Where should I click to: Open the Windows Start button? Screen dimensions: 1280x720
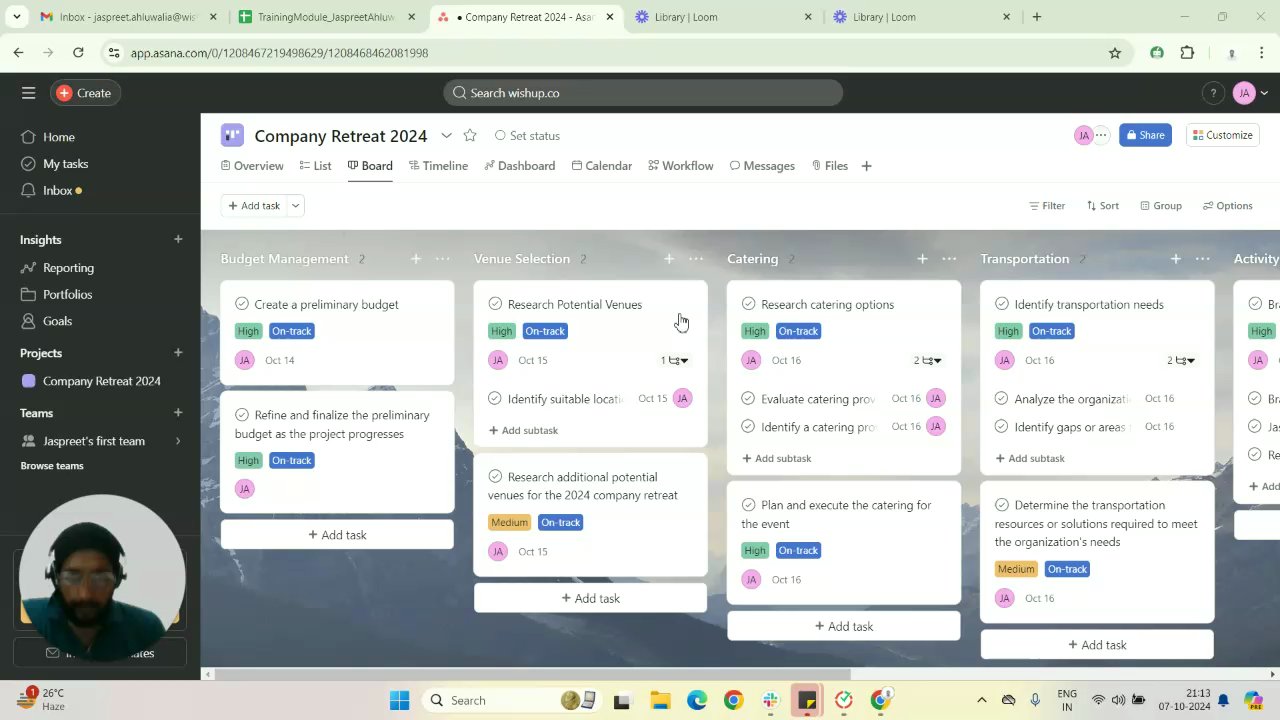(x=399, y=700)
